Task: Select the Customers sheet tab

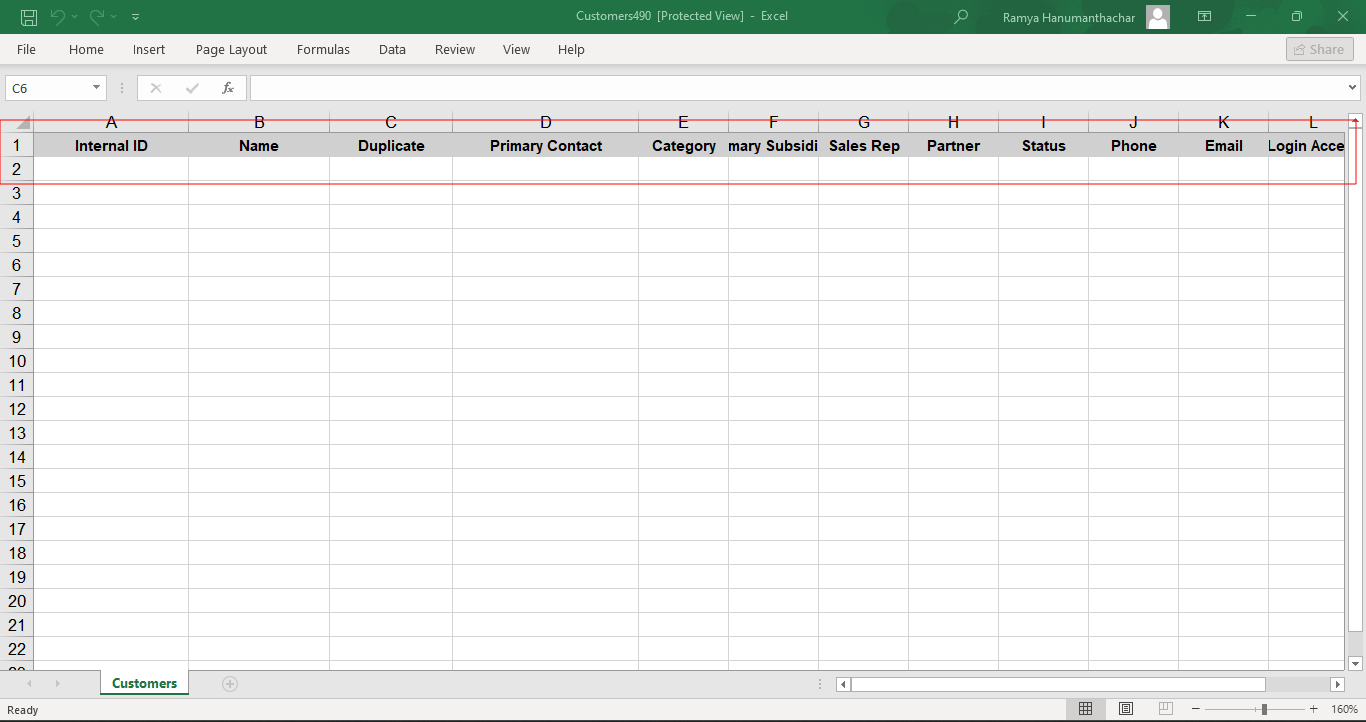Action: coord(144,683)
